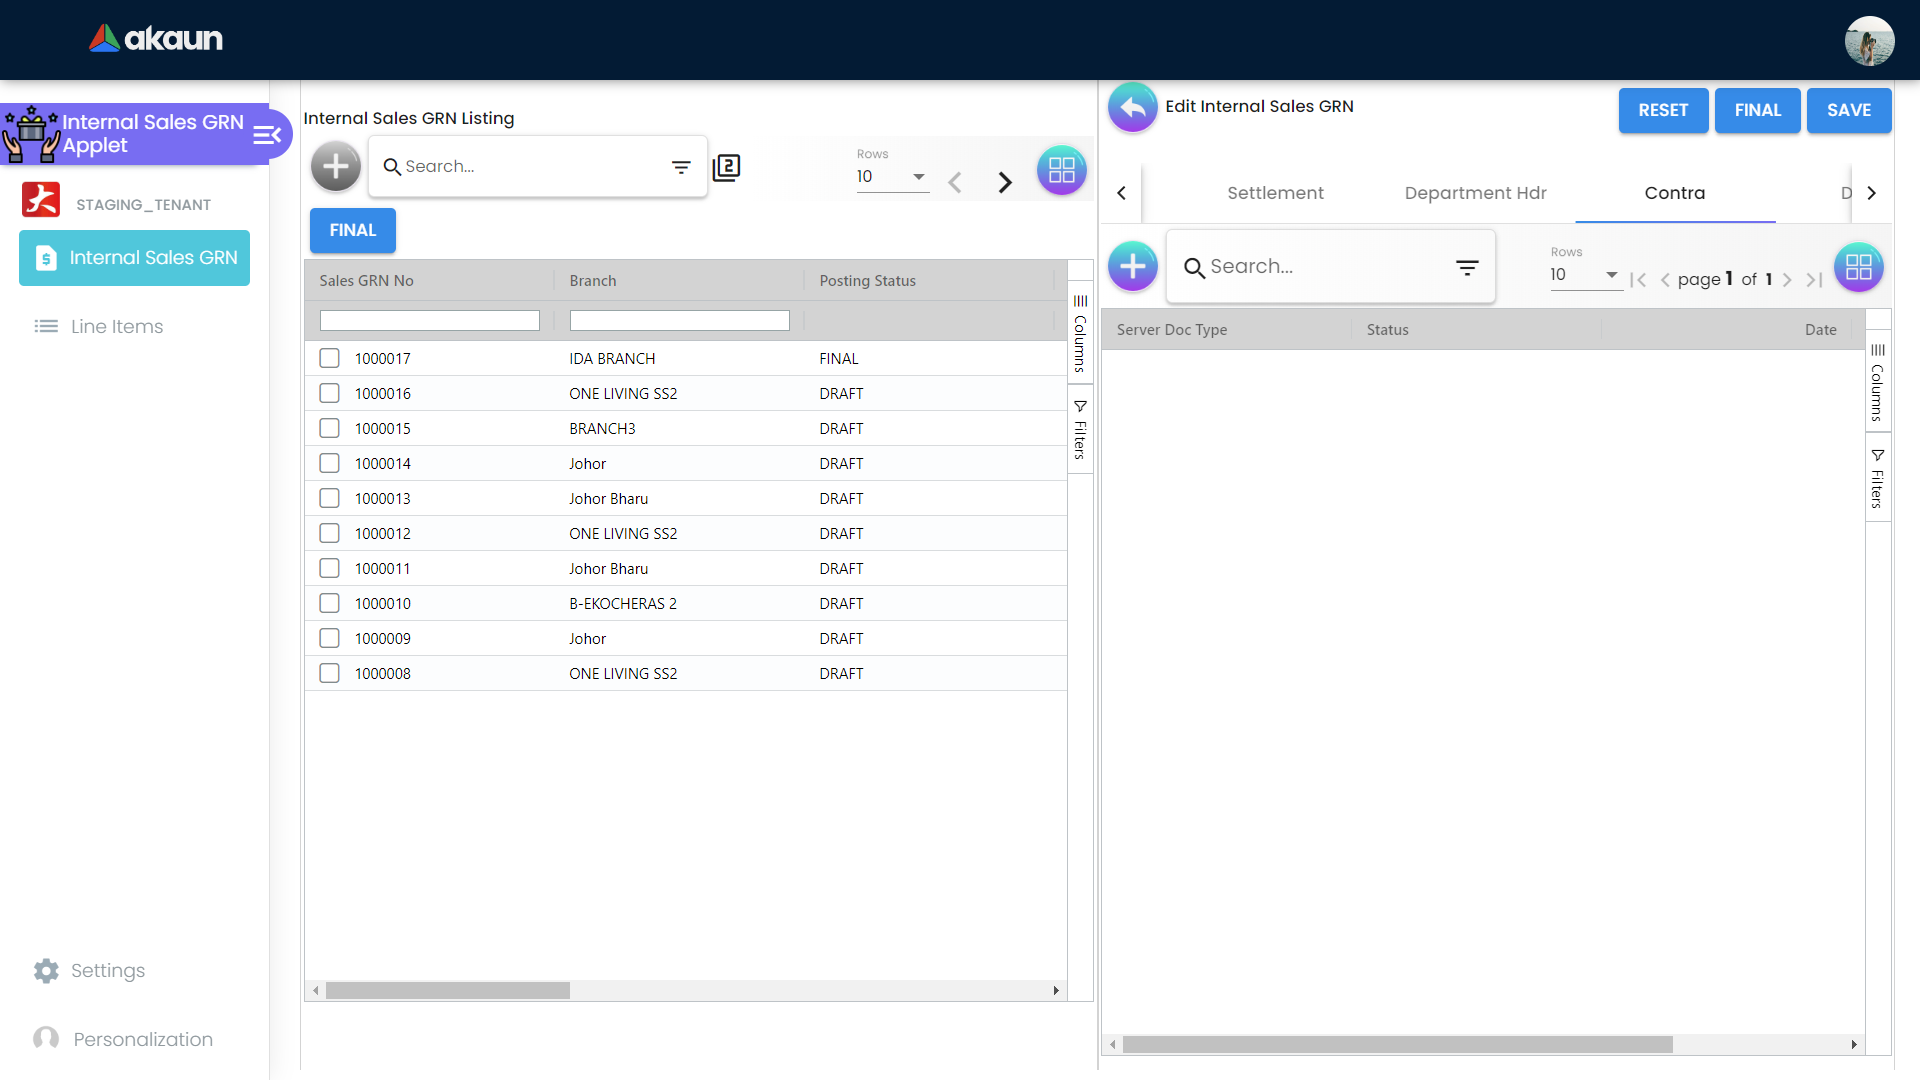Select checkbox for row 1000014
This screenshot has height=1080, width=1920.
(x=329, y=463)
